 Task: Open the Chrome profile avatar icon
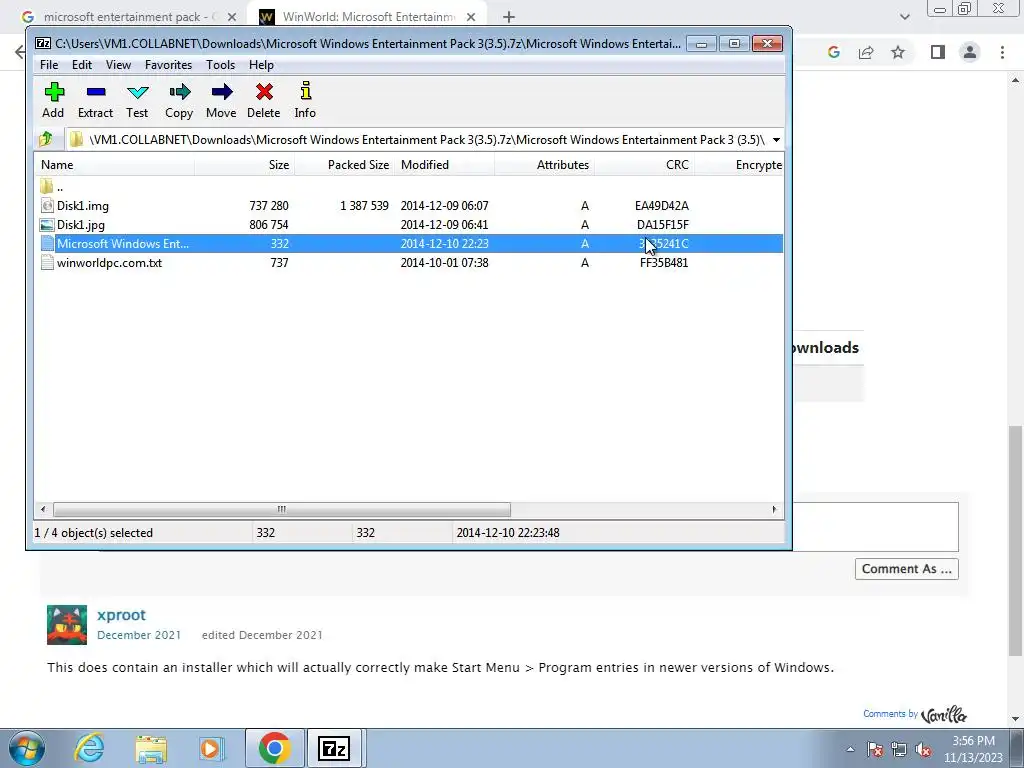(970, 52)
